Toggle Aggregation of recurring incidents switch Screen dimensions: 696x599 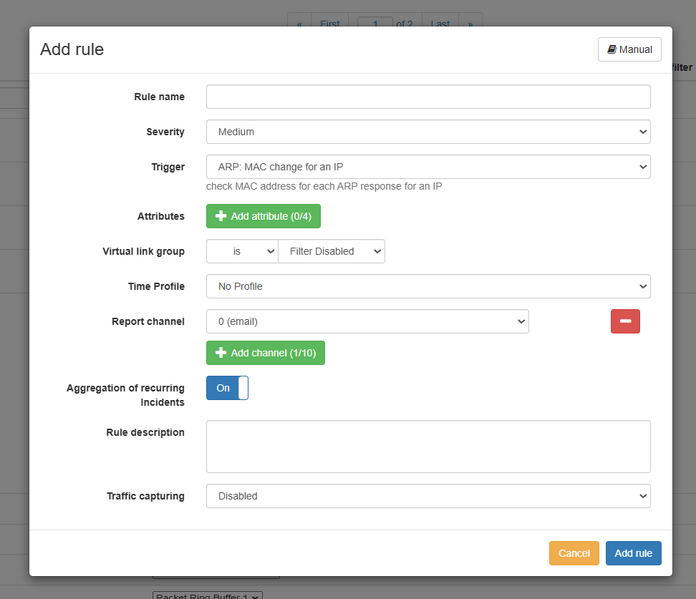(x=227, y=388)
